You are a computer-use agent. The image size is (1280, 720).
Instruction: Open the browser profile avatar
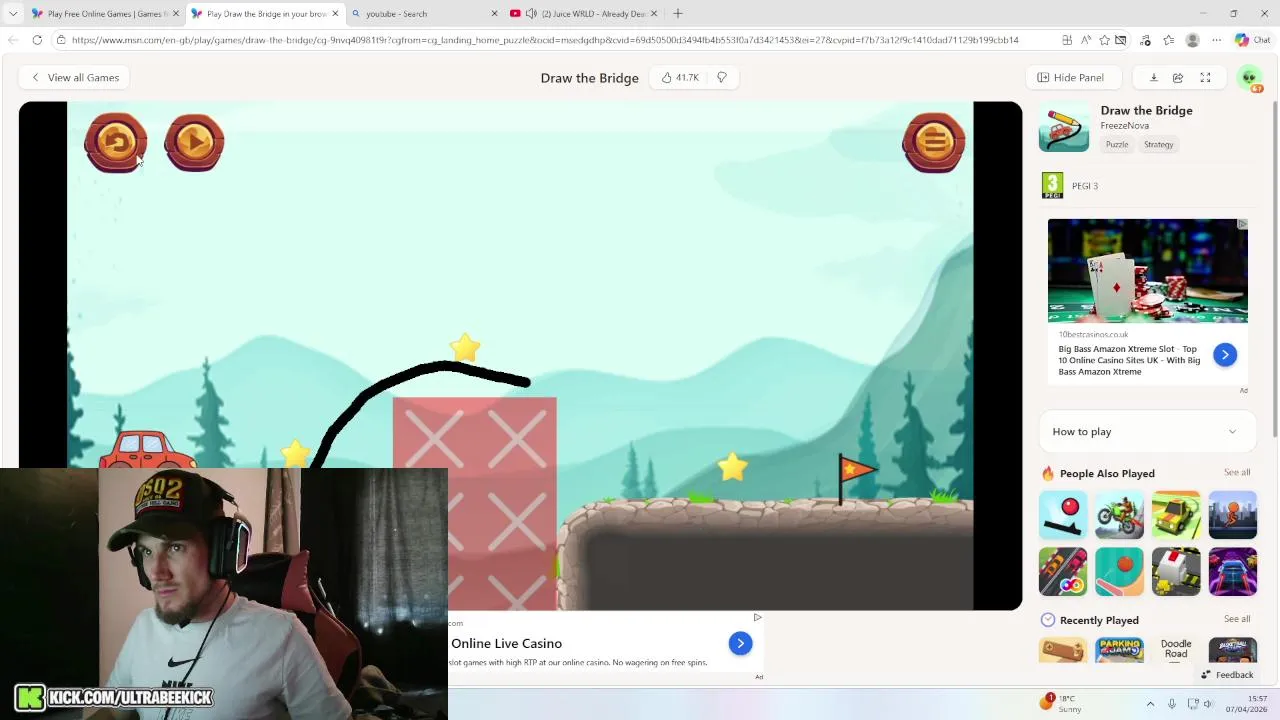pos(1192,40)
